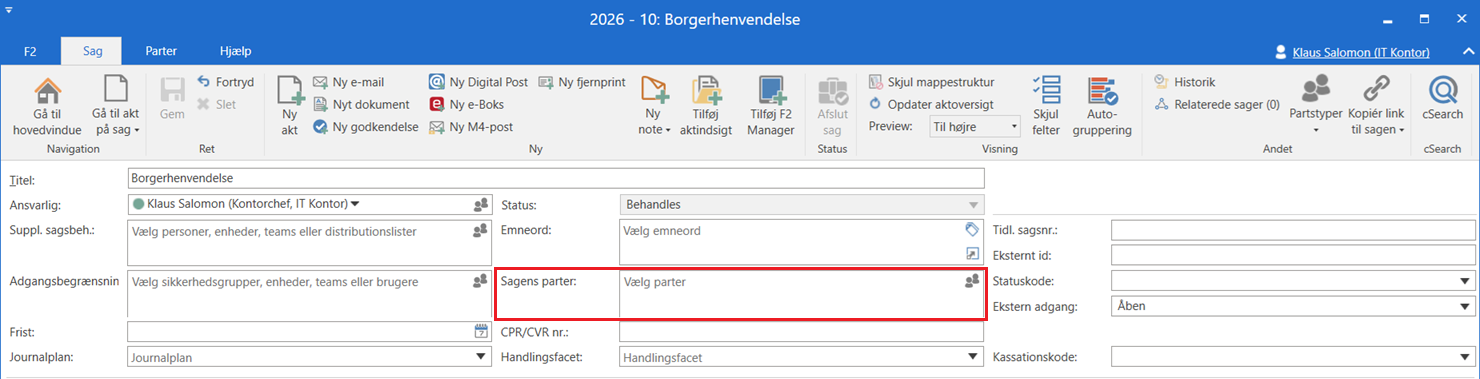The height and width of the screenshot is (379, 1480).
Task: Create Ny e-mail
Action: 348,82
